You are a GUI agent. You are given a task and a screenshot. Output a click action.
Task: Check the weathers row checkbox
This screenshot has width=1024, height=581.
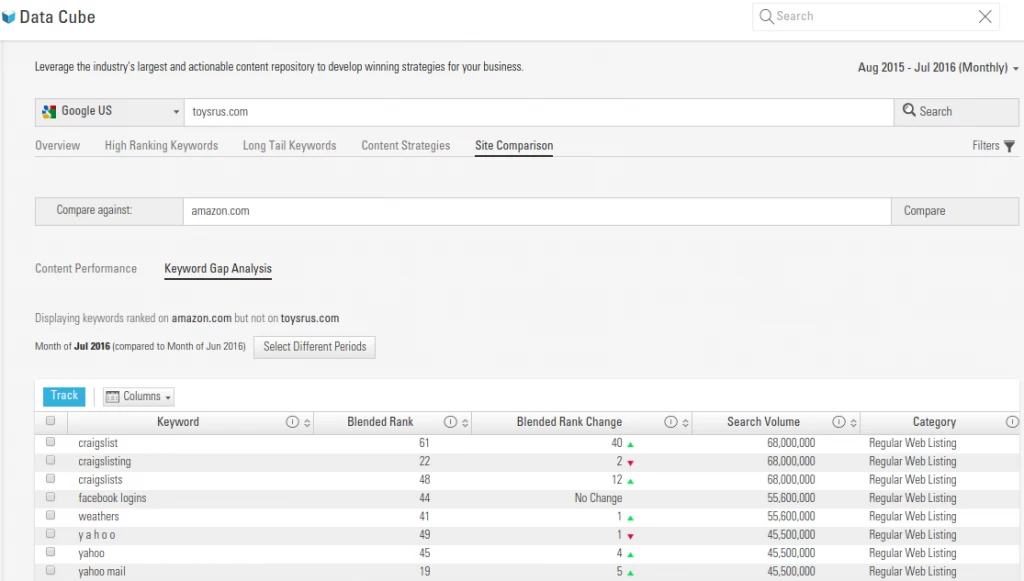(50, 515)
